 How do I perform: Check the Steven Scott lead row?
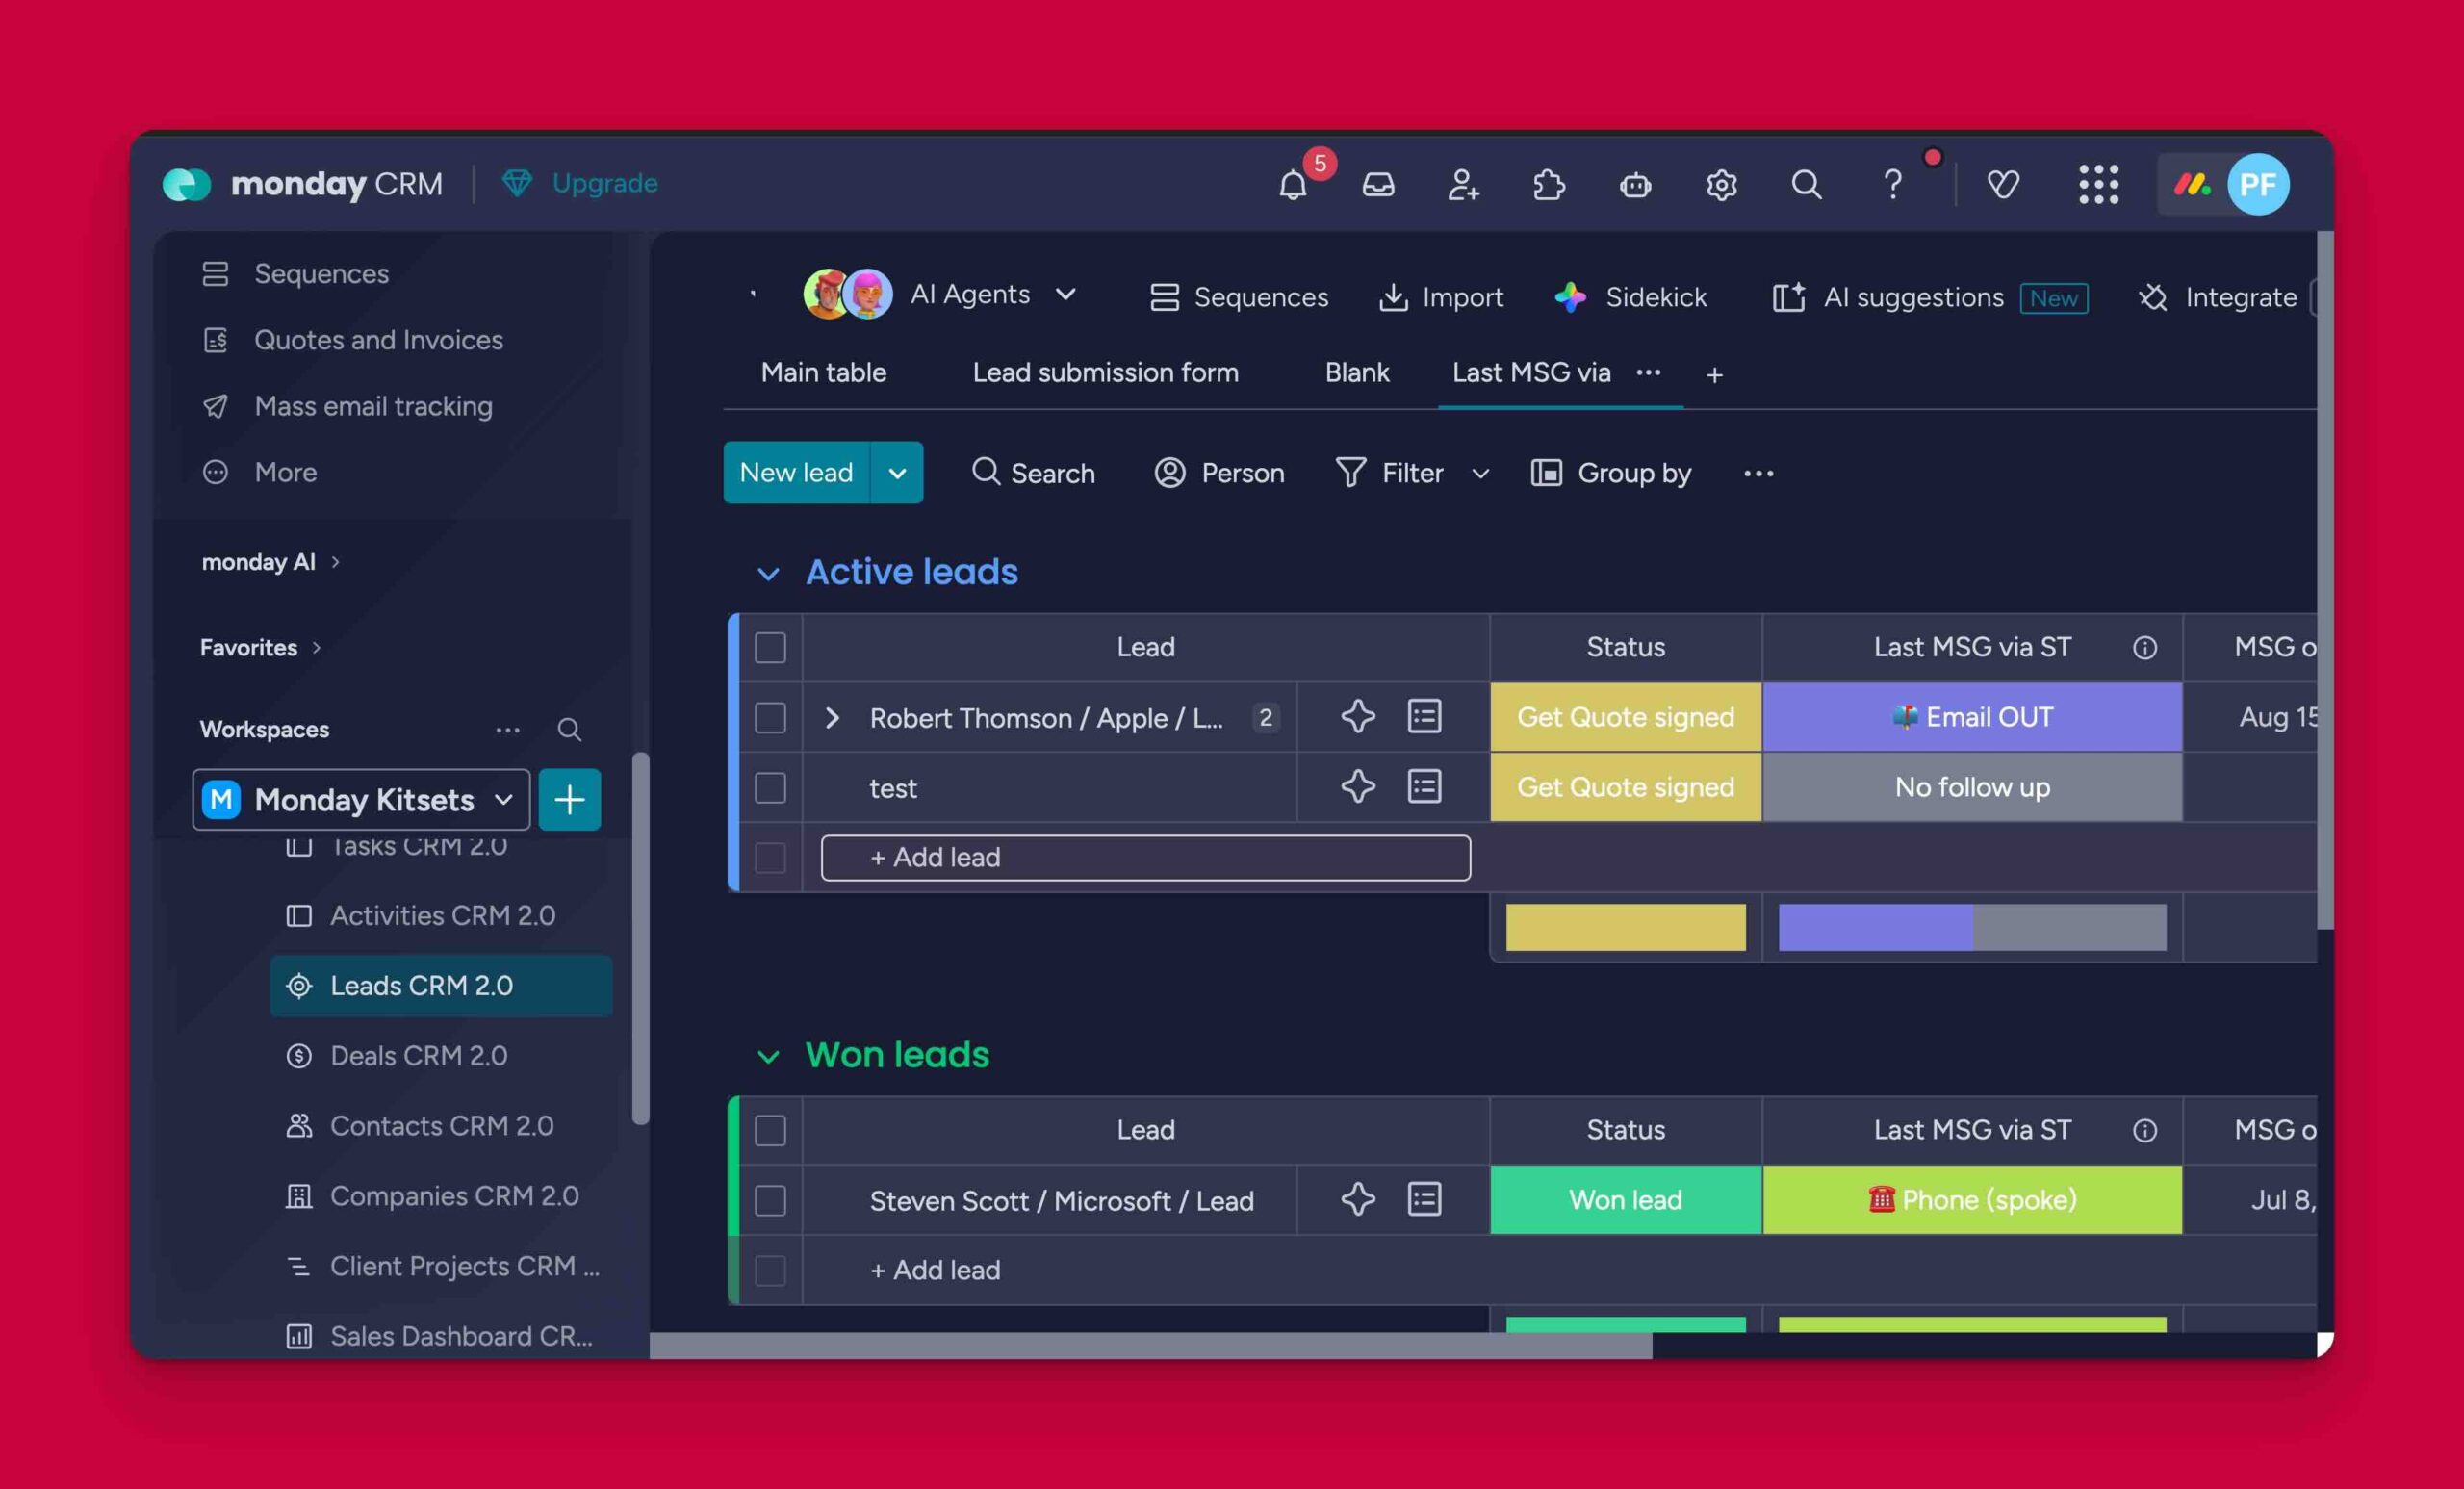pos(770,1200)
